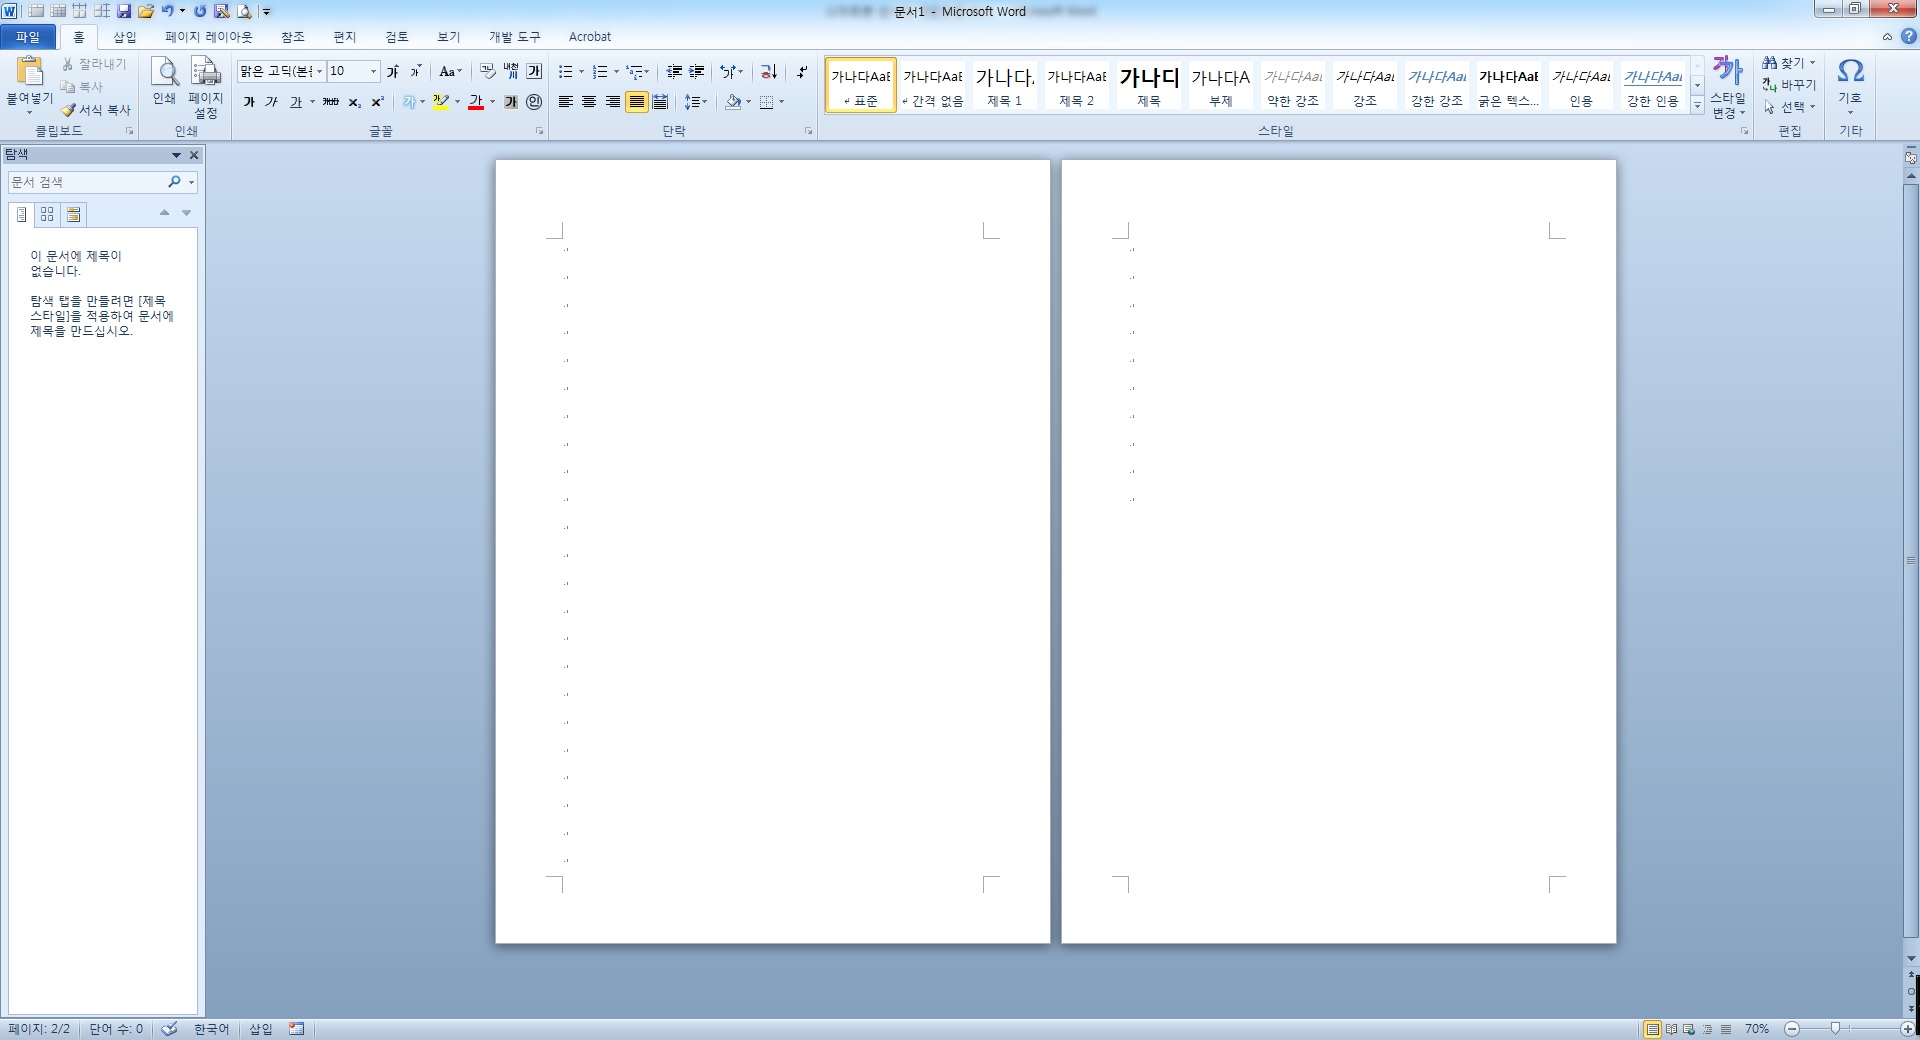Click the Grow Font icon
Image resolution: width=1920 pixels, height=1040 pixels.
click(393, 71)
